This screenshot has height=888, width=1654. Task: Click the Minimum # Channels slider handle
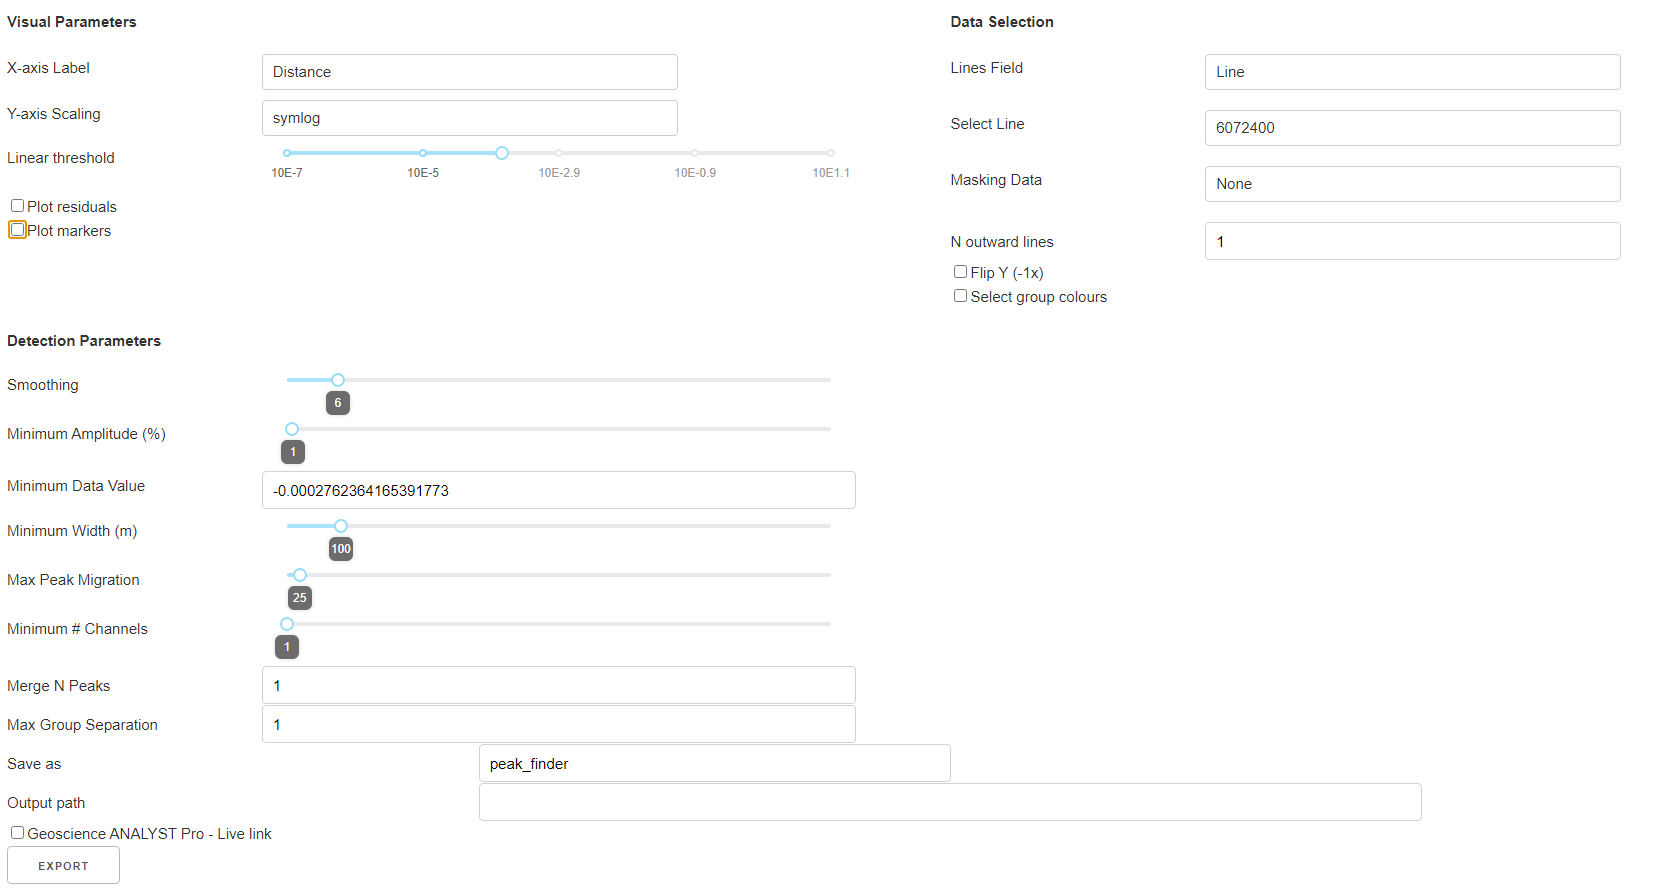tap(287, 624)
